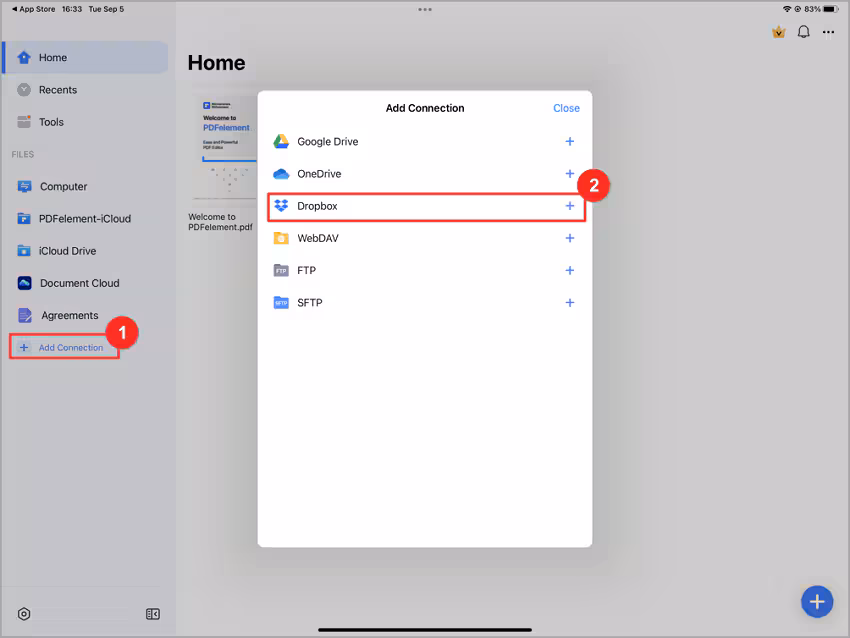Screen dimensions: 850x638
Task: Open Welcome to PDFelement.pdf thumbnail
Action: pos(223,150)
